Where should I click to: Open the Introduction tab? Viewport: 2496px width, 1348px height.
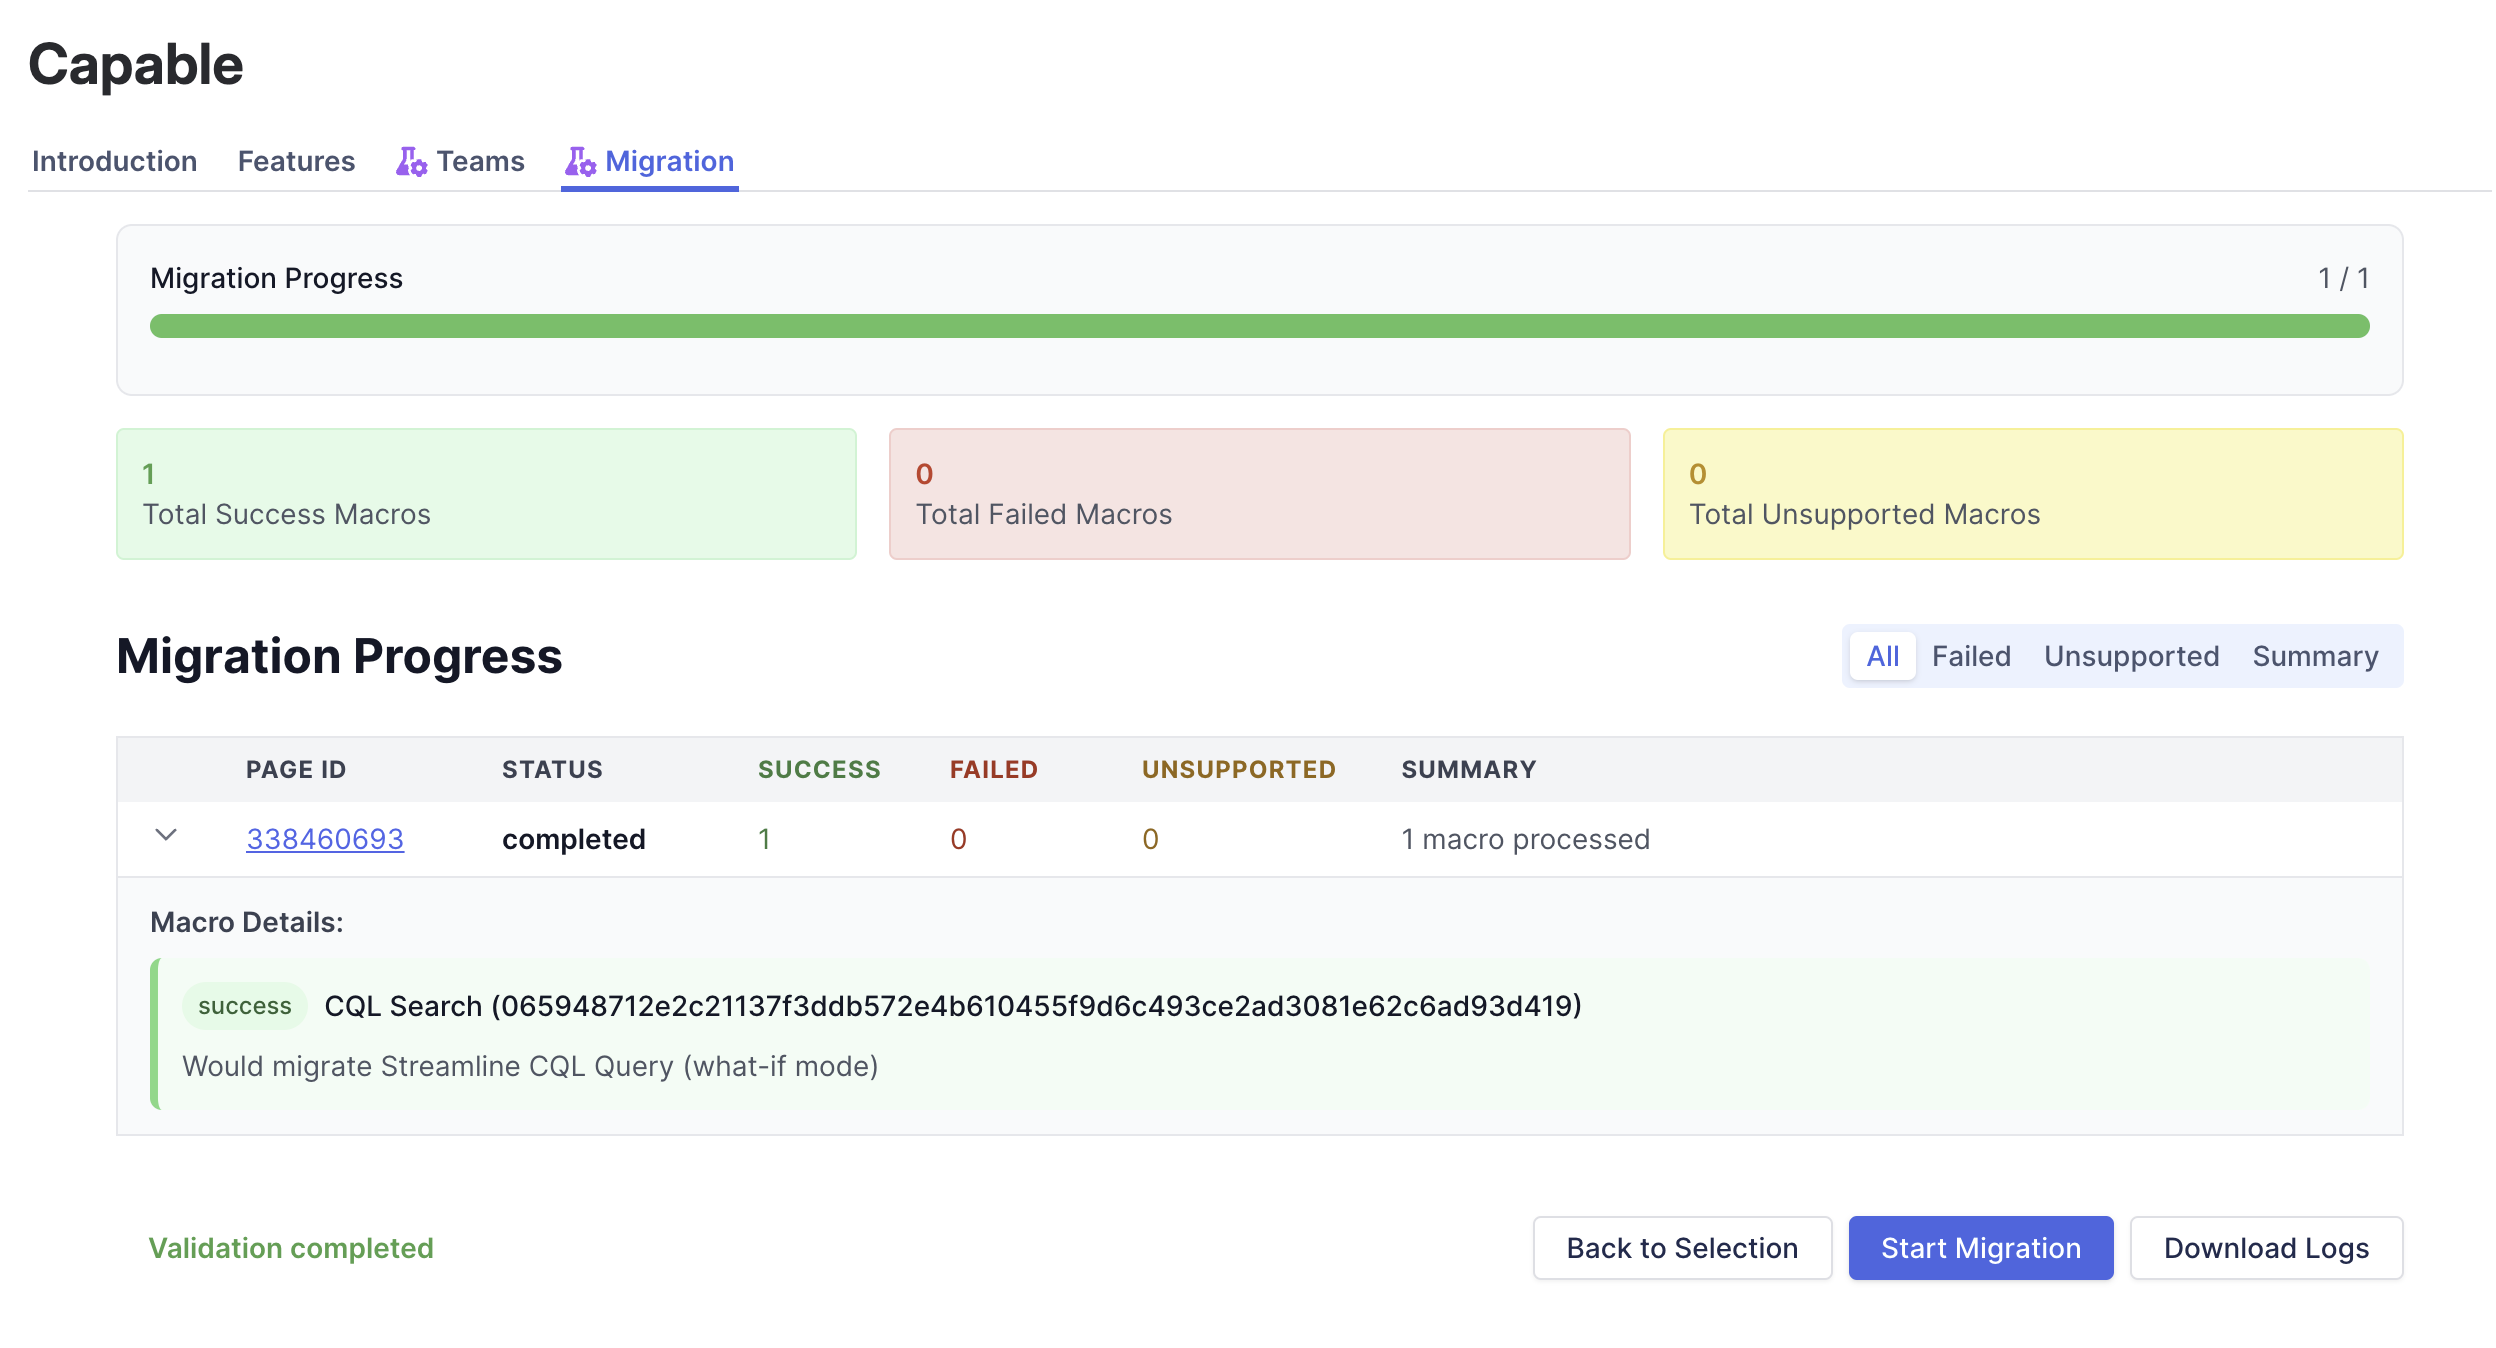[x=114, y=162]
